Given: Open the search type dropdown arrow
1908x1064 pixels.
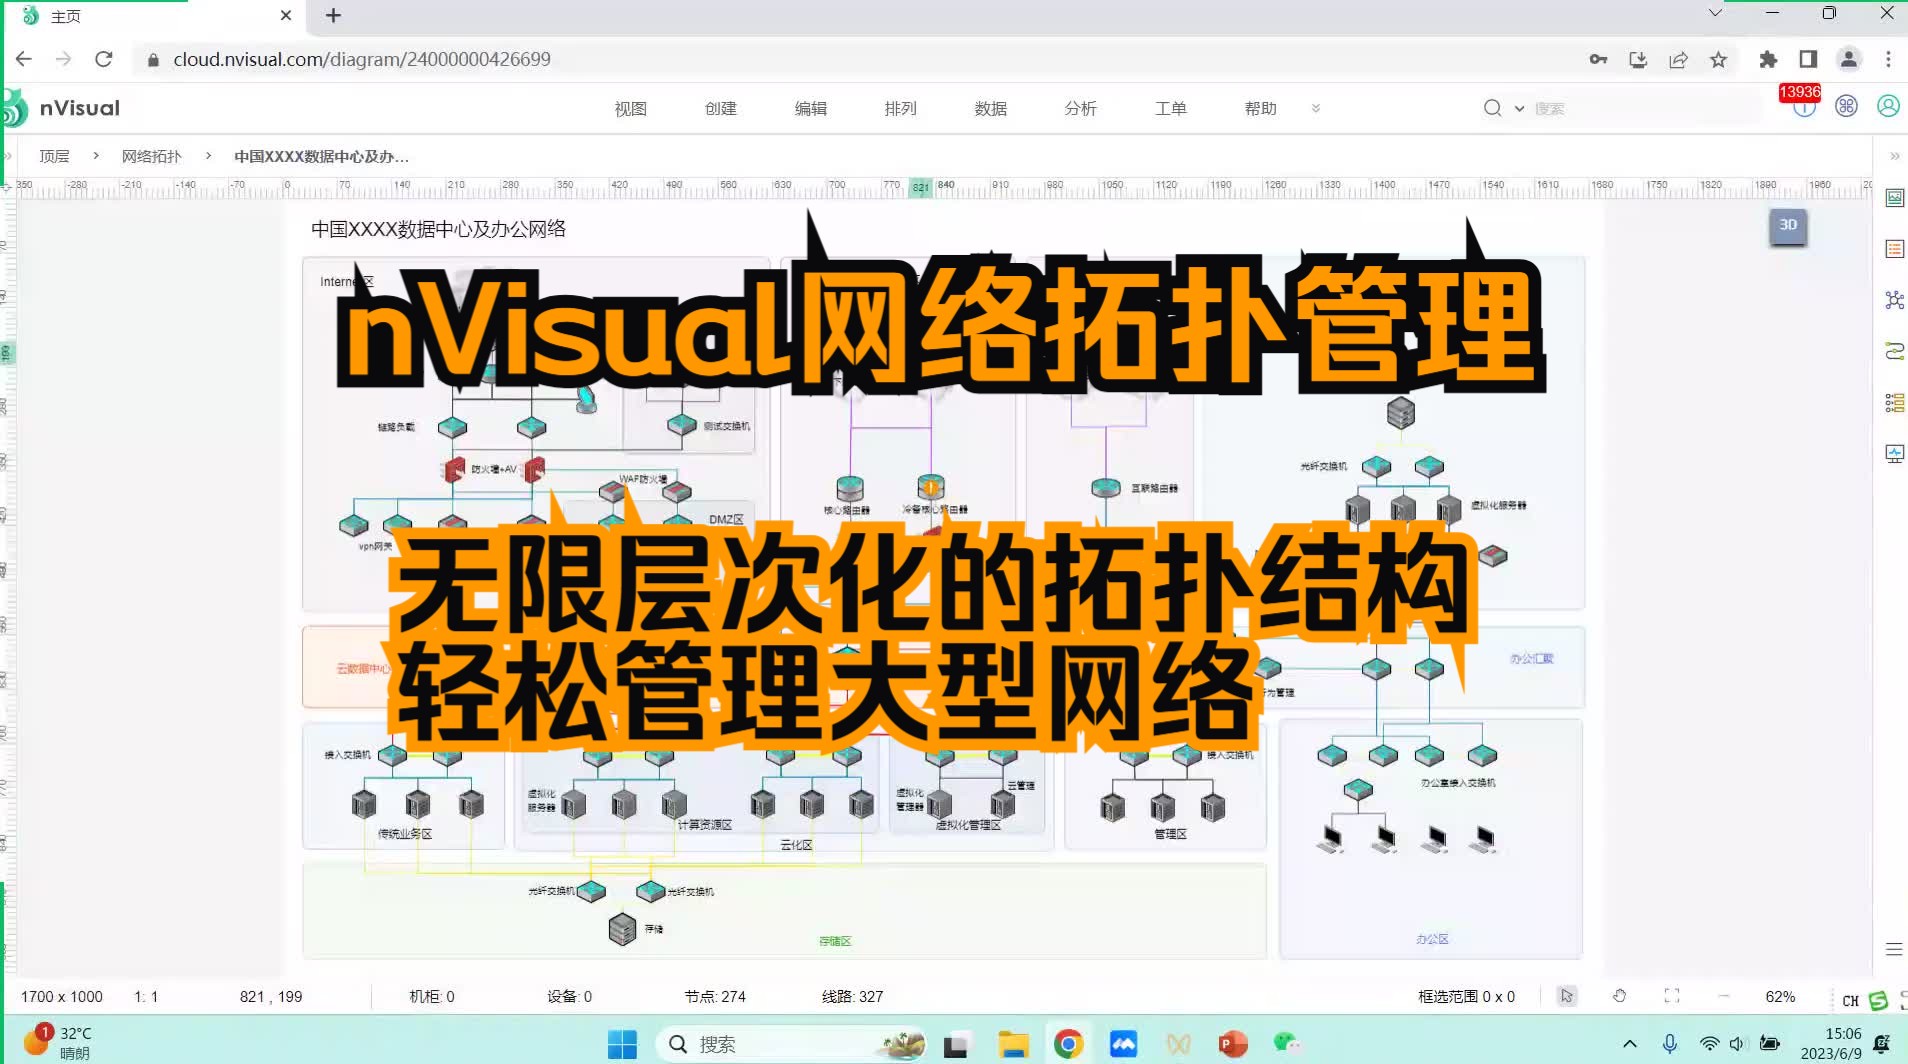Looking at the screenshot, I should (x=1519, y=108).
